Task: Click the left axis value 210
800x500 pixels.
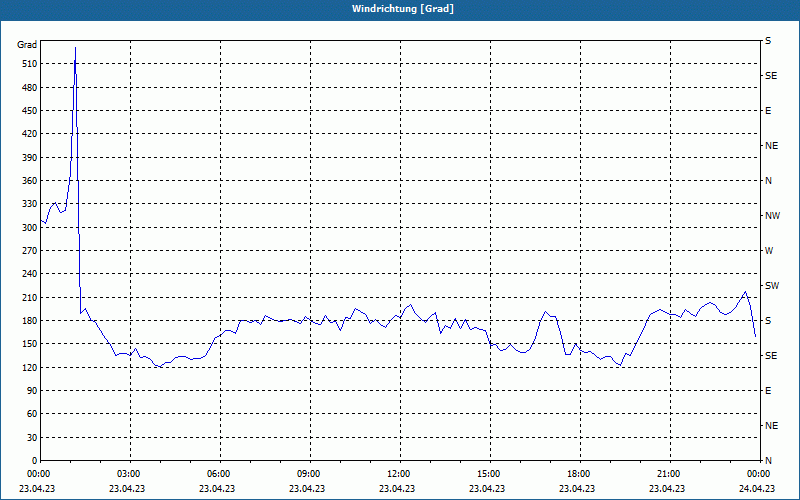Action: tap(30, 297)
